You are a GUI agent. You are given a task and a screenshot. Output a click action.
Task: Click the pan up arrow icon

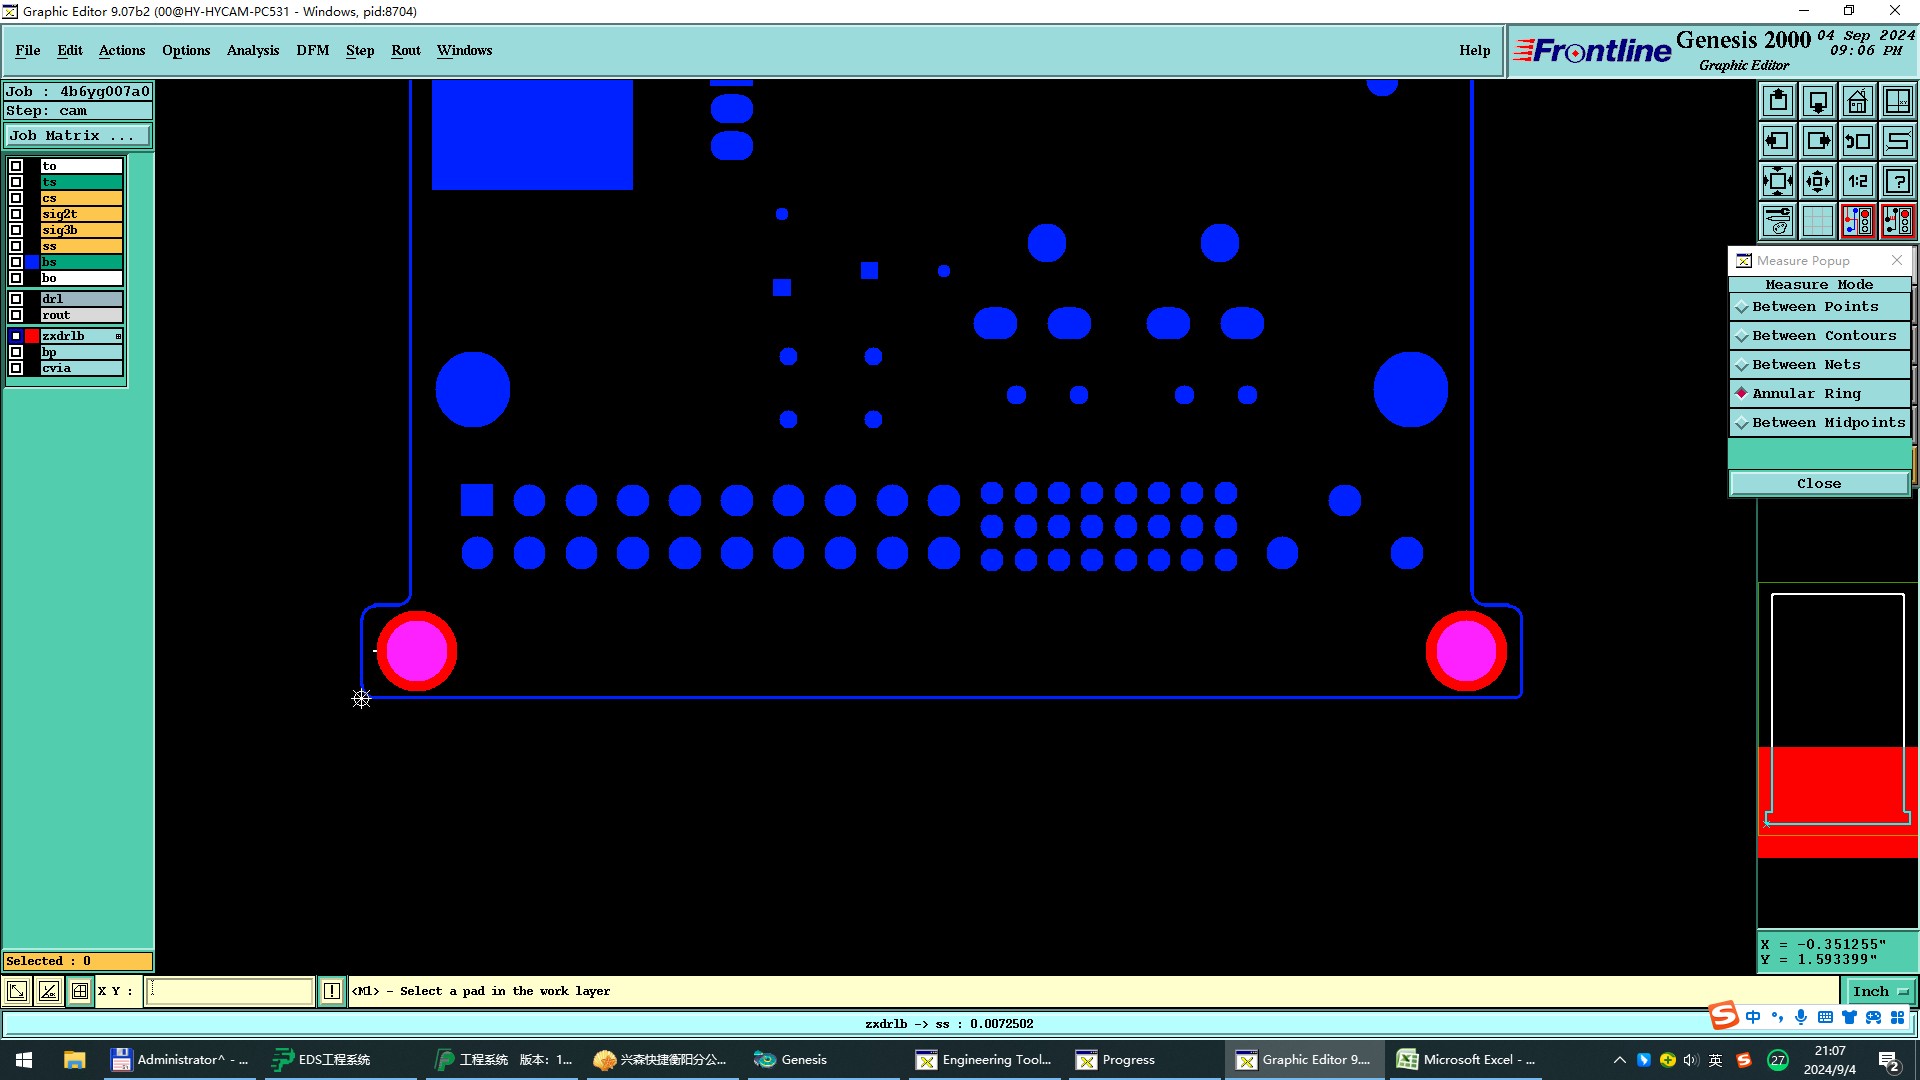(x=1778, y=101)
